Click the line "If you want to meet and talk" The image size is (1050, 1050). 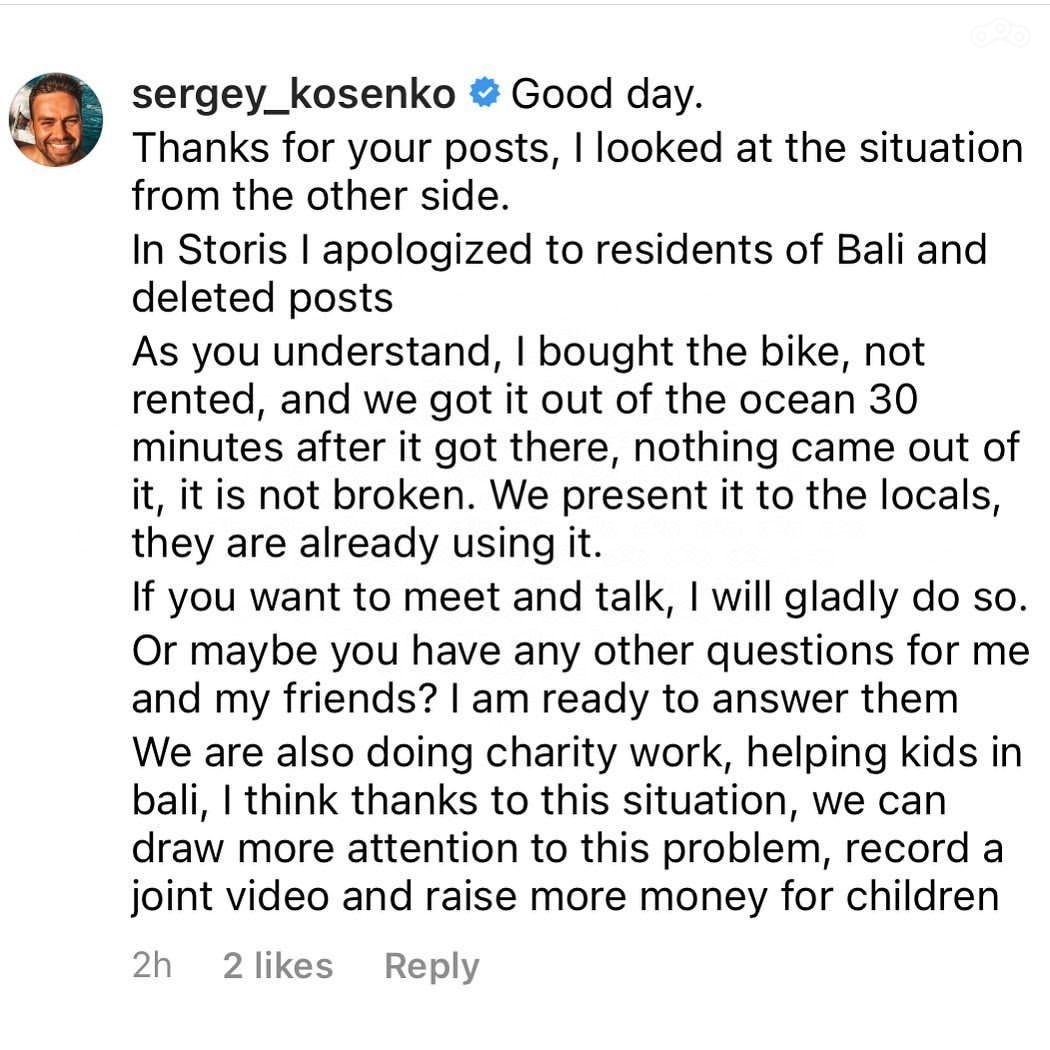click(578, 597)
